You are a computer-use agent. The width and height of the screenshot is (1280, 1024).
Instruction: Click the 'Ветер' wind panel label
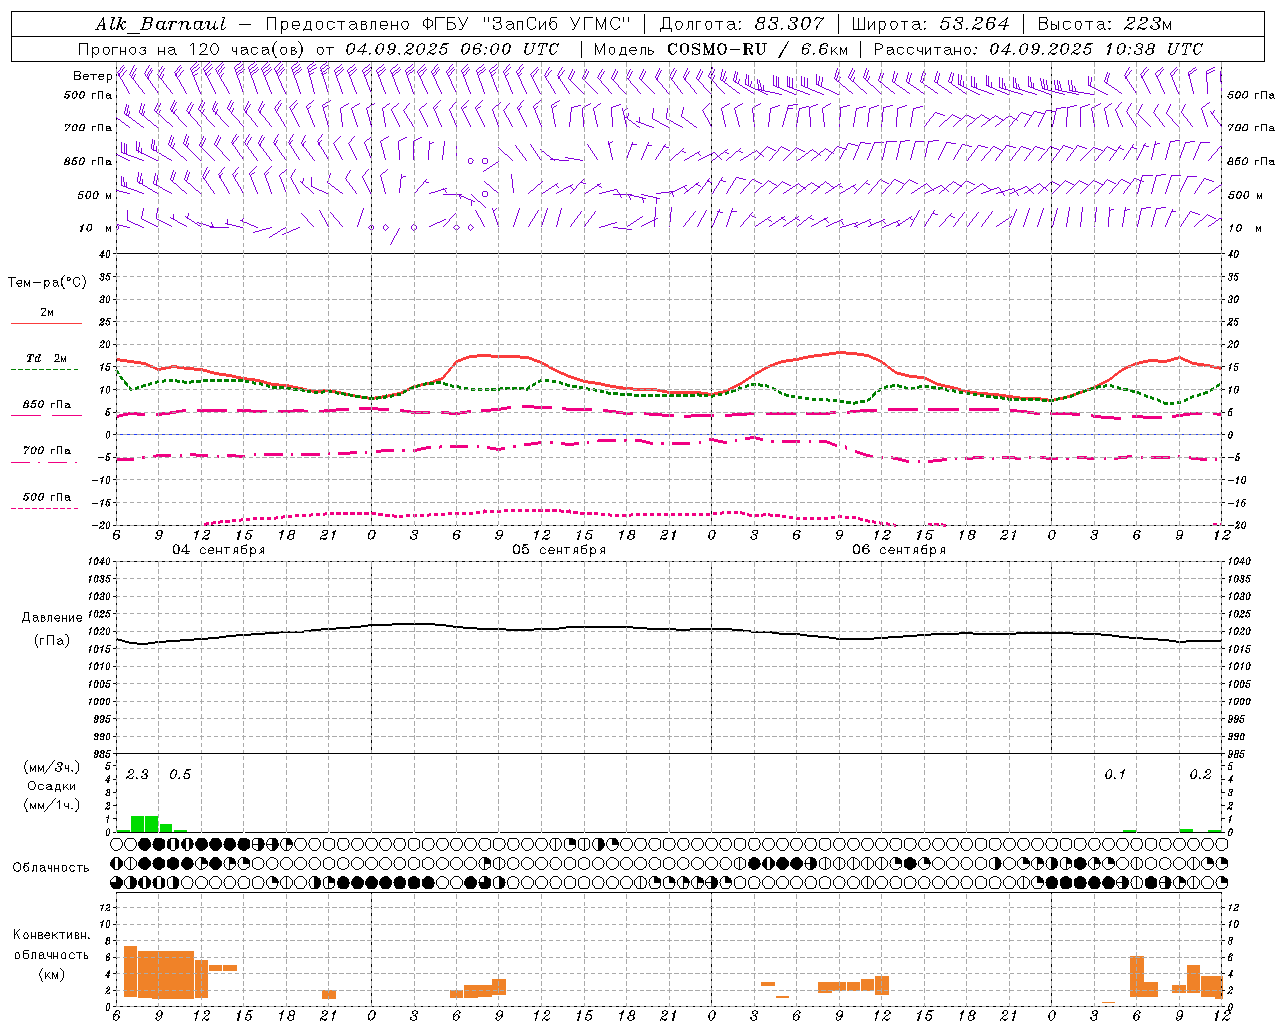click(92, 76)
